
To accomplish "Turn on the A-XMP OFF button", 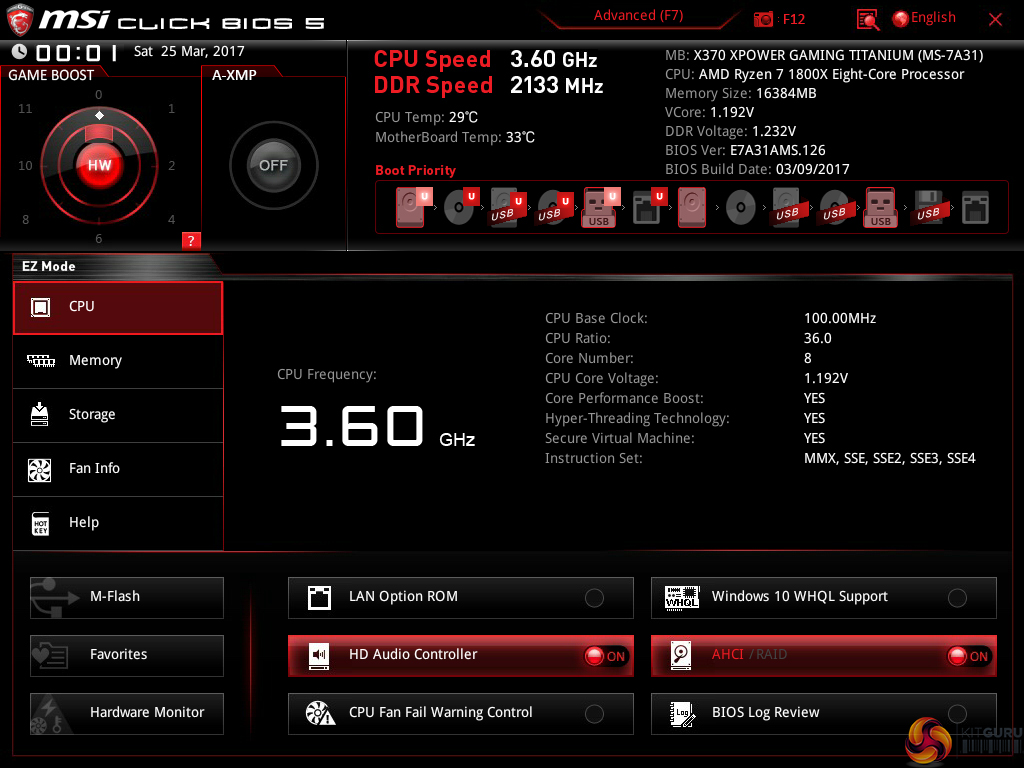I will (273, 165).
